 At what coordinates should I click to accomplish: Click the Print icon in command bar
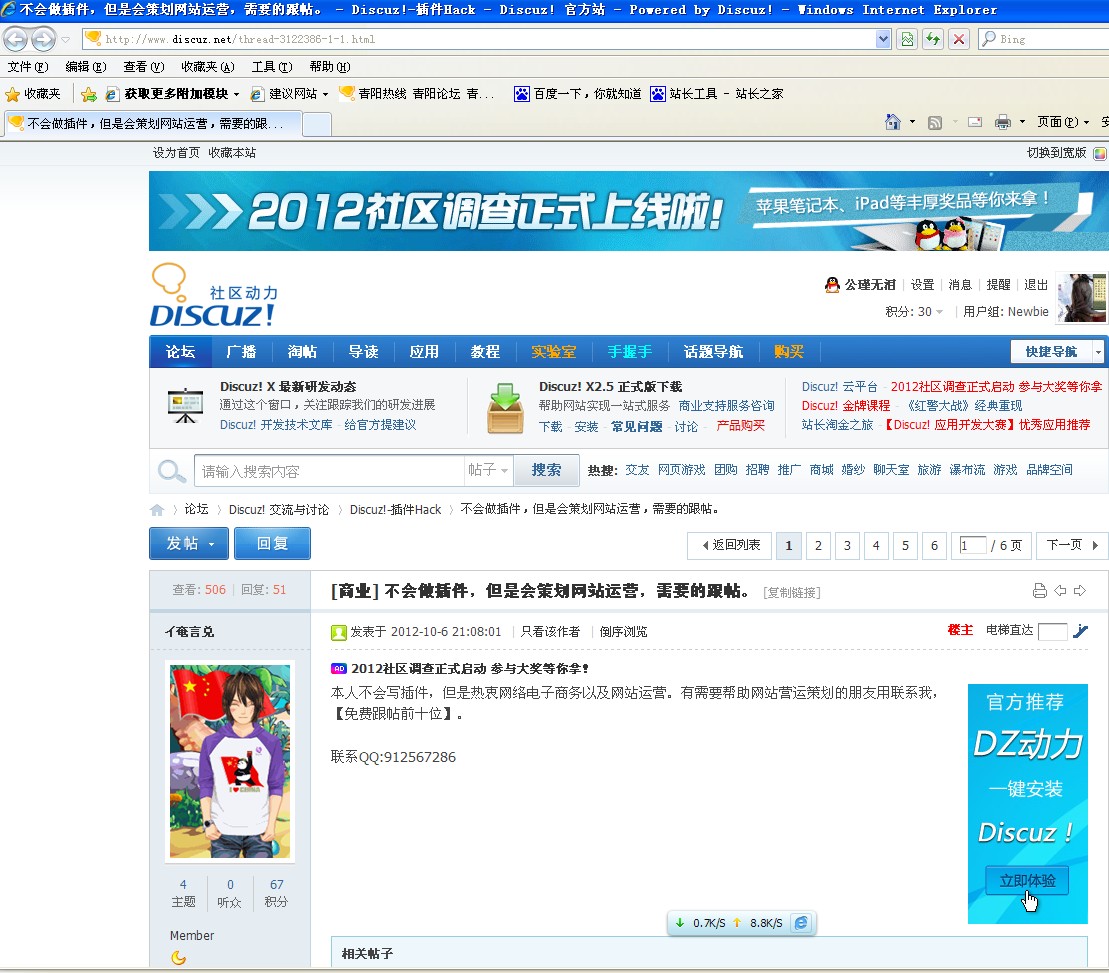click(1003, 122)
